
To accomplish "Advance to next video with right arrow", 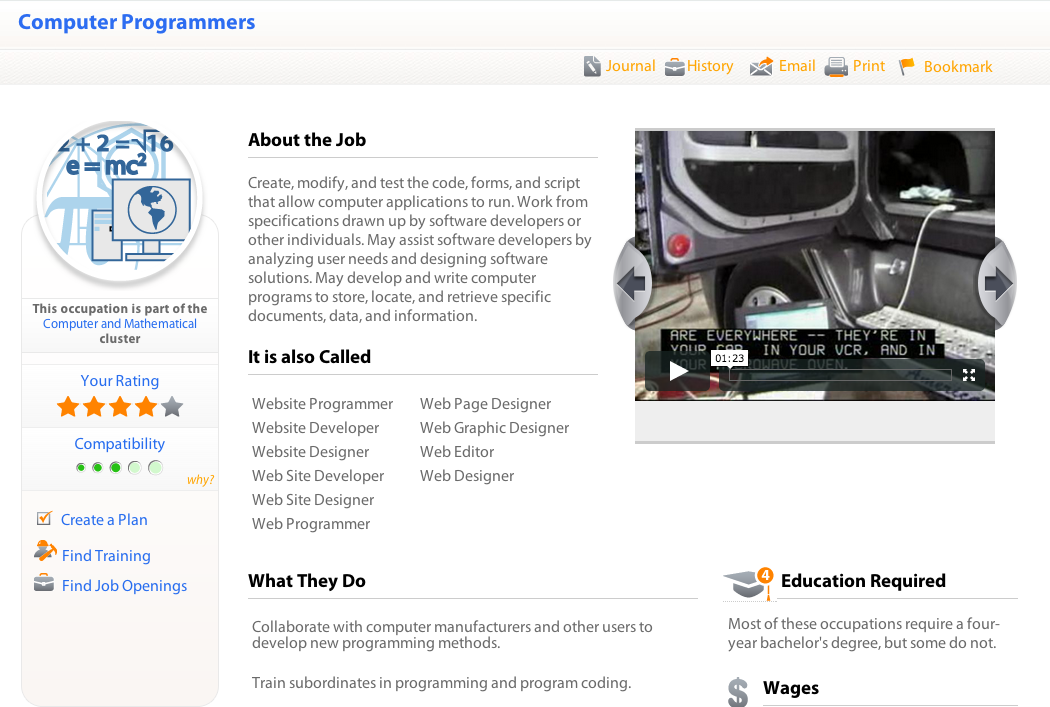I will click(998, 284).
